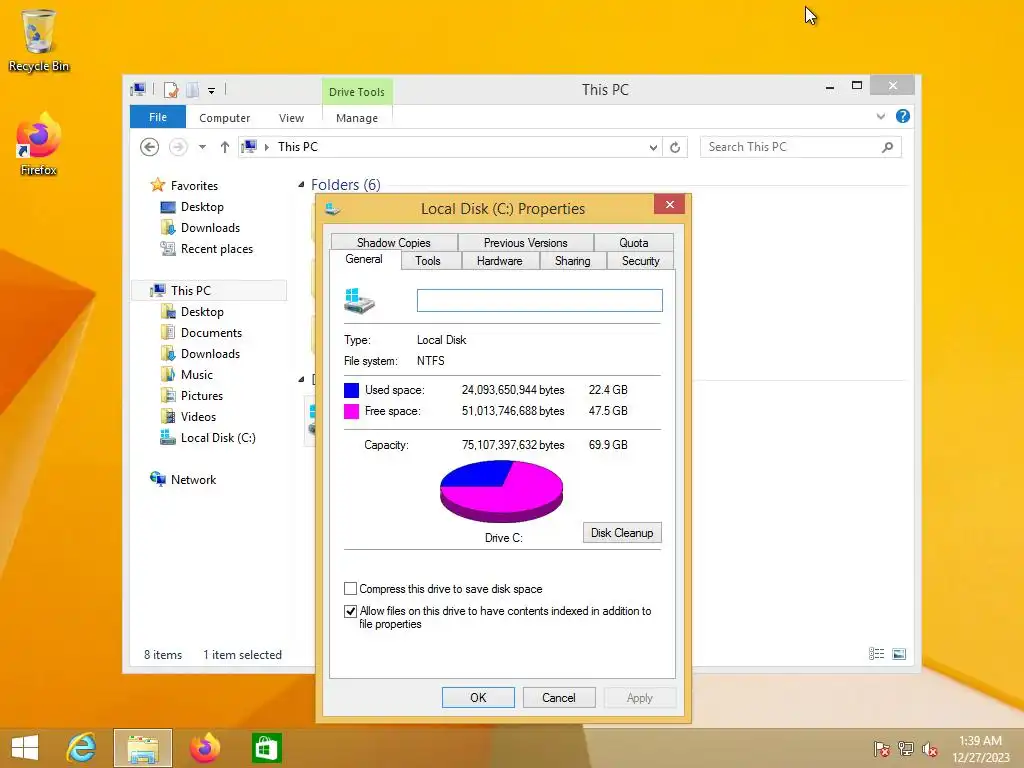This screenshot has height=768, width=1024.
Task: Click the Explorer Properties quick access icon
Action: (x=171, y=90)
